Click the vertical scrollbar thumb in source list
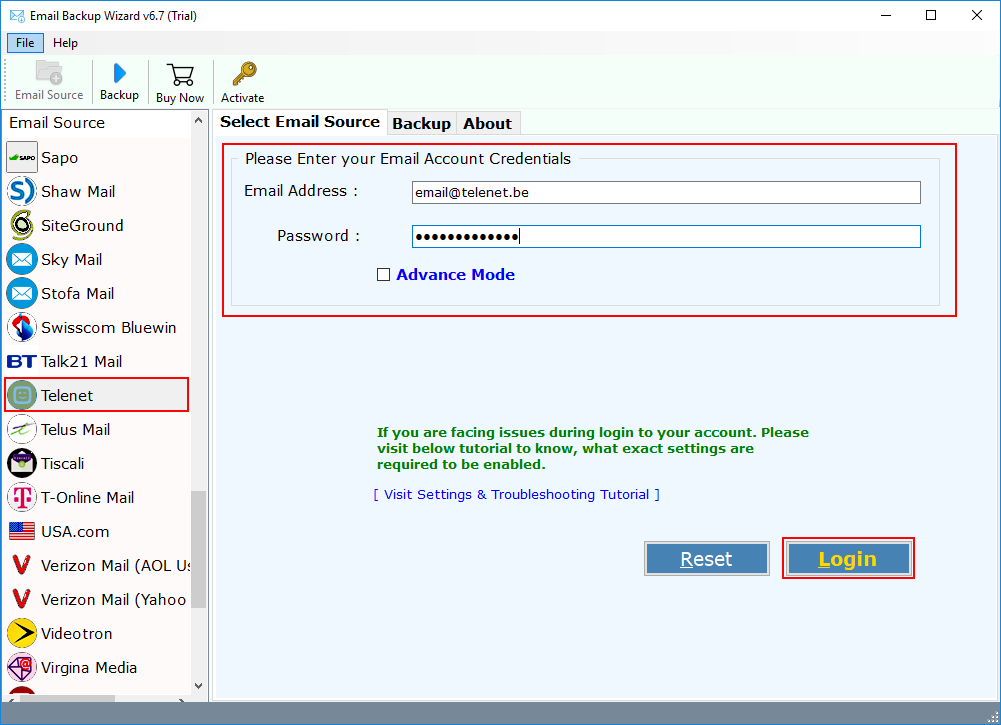This screenshot has height=725, width=1001. pos(199,549)
